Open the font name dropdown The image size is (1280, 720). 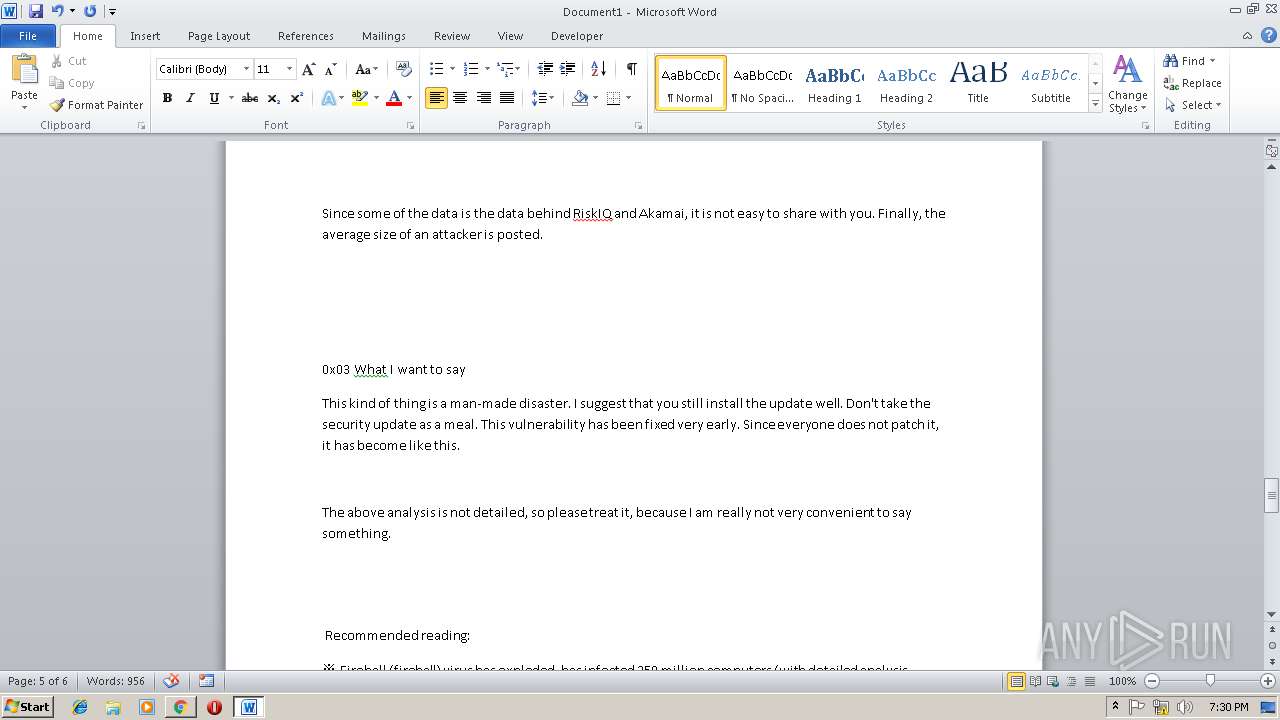[x=246, y=69]
